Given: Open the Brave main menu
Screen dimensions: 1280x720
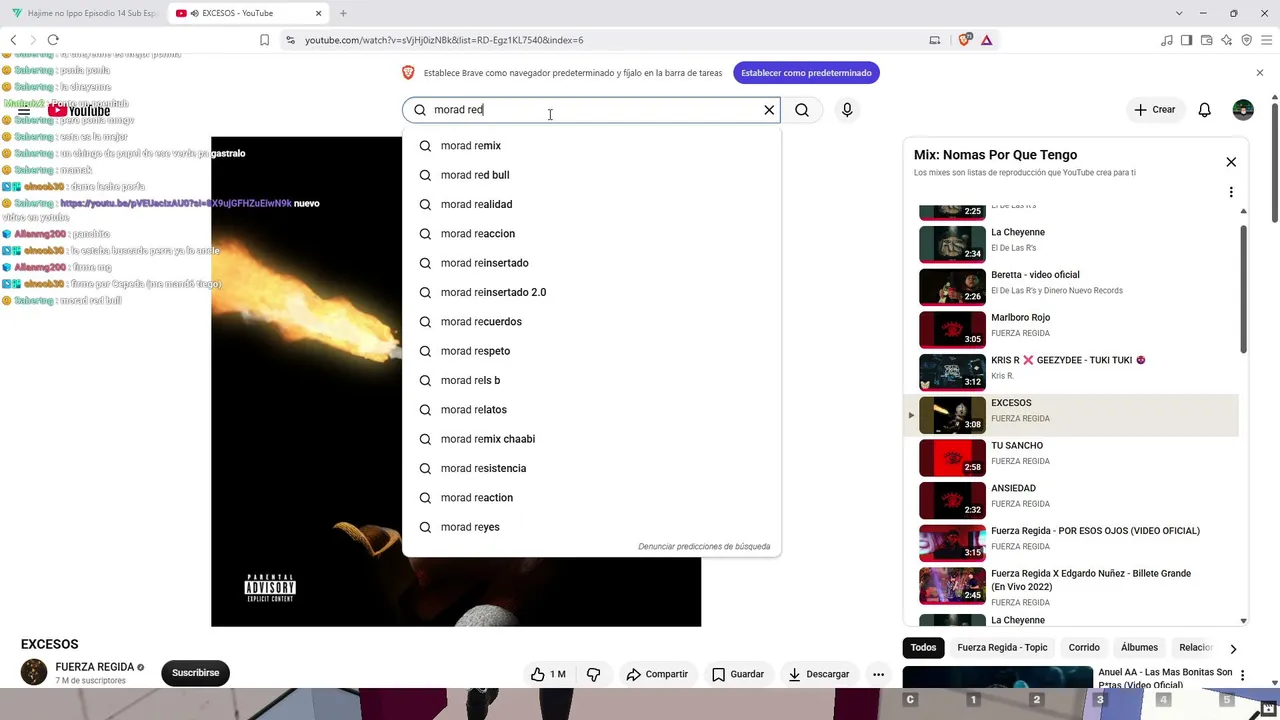Looking at the screenshot, I should [1266, 40].
